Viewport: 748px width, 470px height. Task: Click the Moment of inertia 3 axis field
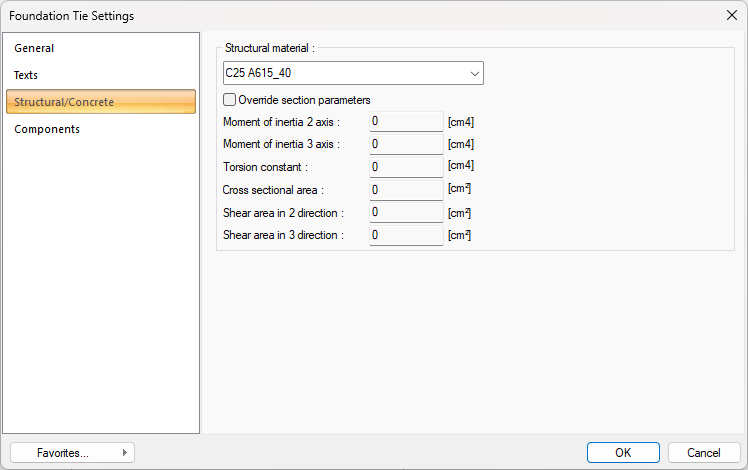(405, 144)
